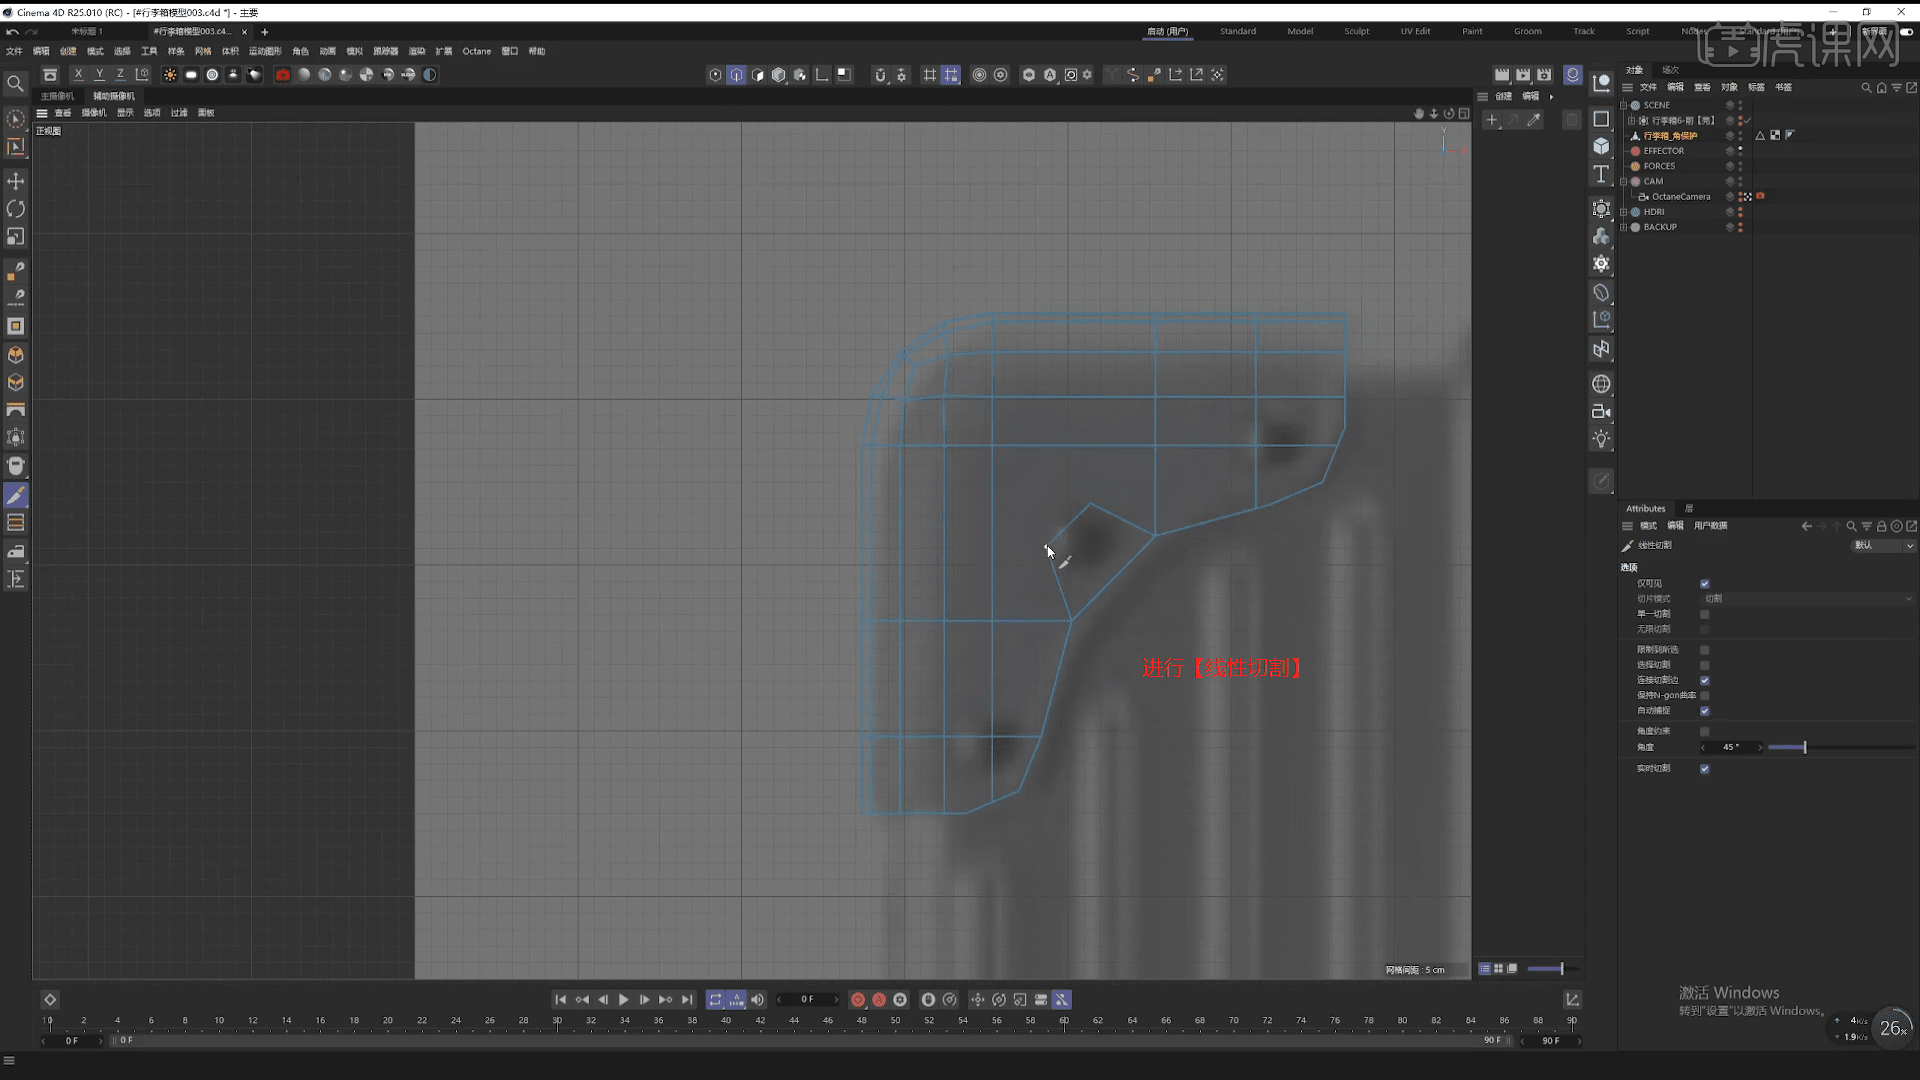Enable the 角度约束 checkbox
The height and width of the screenshot is (1080, 1920).
(1705, 732)
